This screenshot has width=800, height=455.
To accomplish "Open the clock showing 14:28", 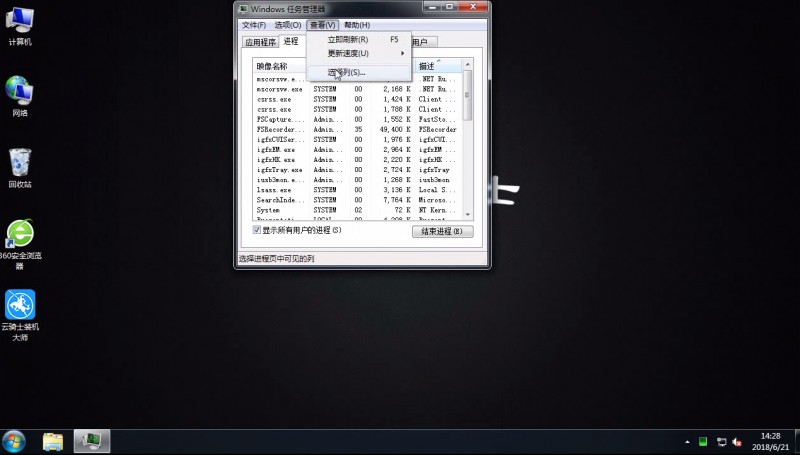I will (770, 436).
